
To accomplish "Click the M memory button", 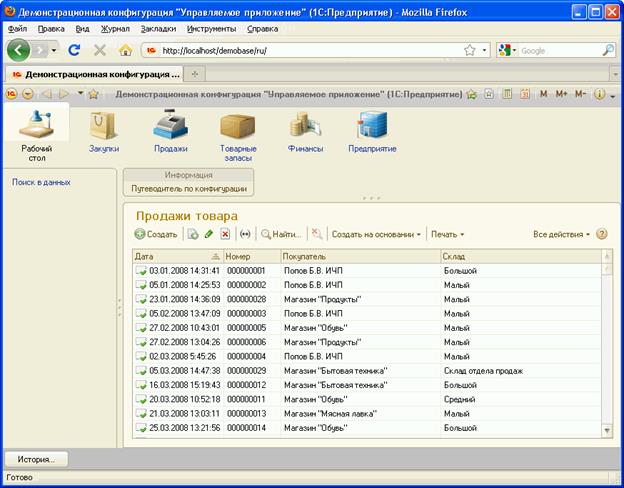I will coord(543,94).
